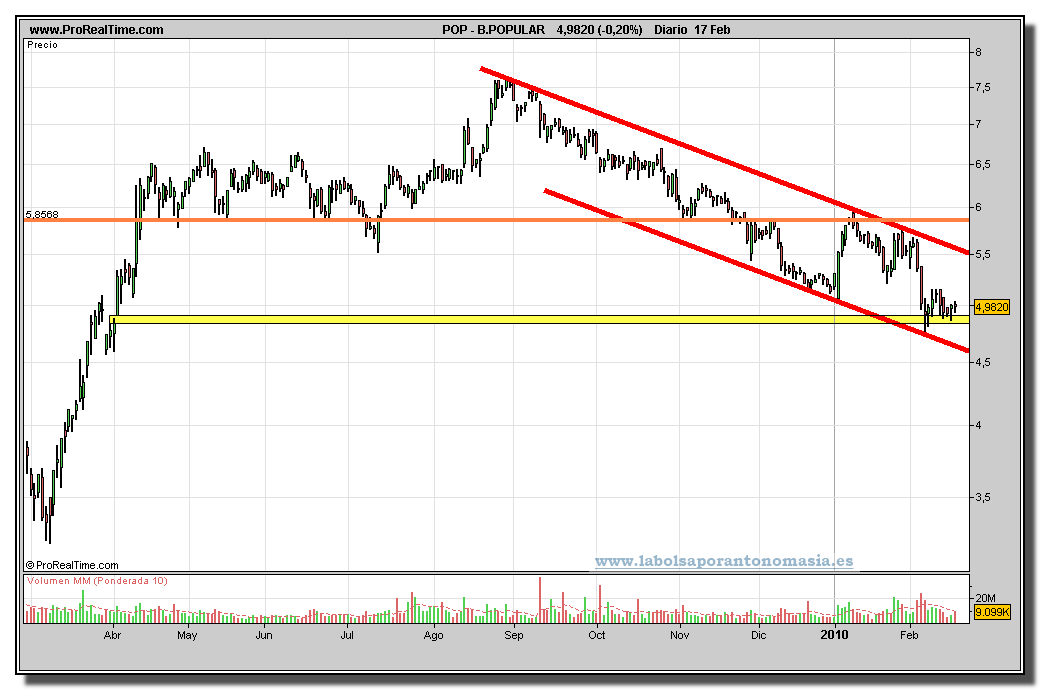The height and width of the screenshot is (690, 1040).
Task: Click the Abr month label
Action: pyautogui.click(x=113, y=636)
